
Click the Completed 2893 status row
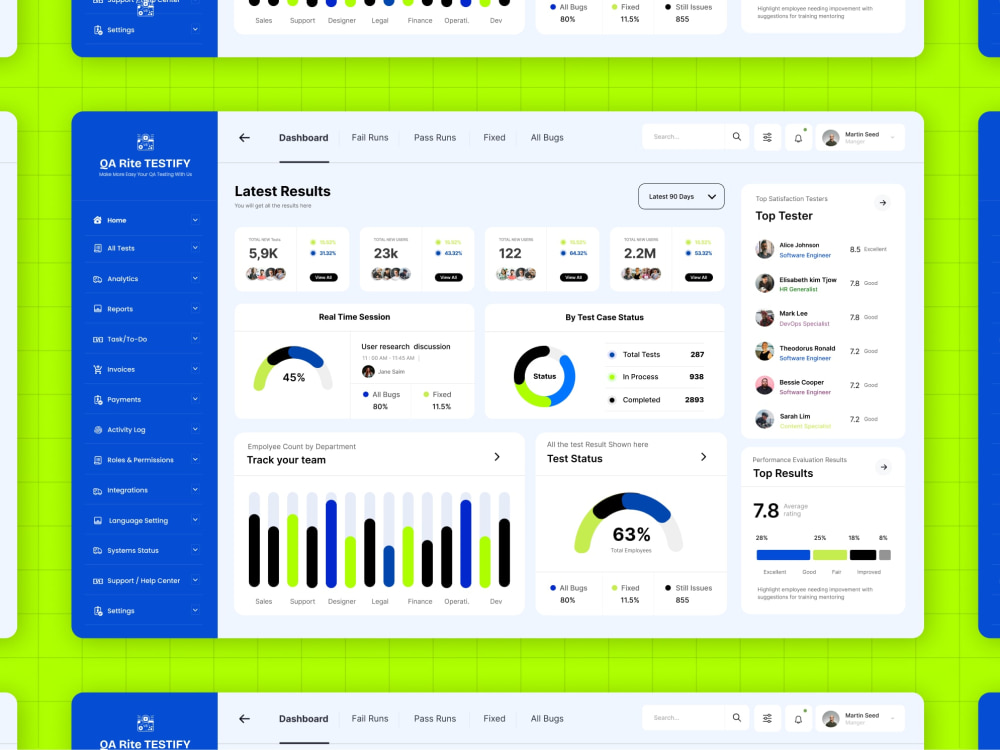coord(657,400)
